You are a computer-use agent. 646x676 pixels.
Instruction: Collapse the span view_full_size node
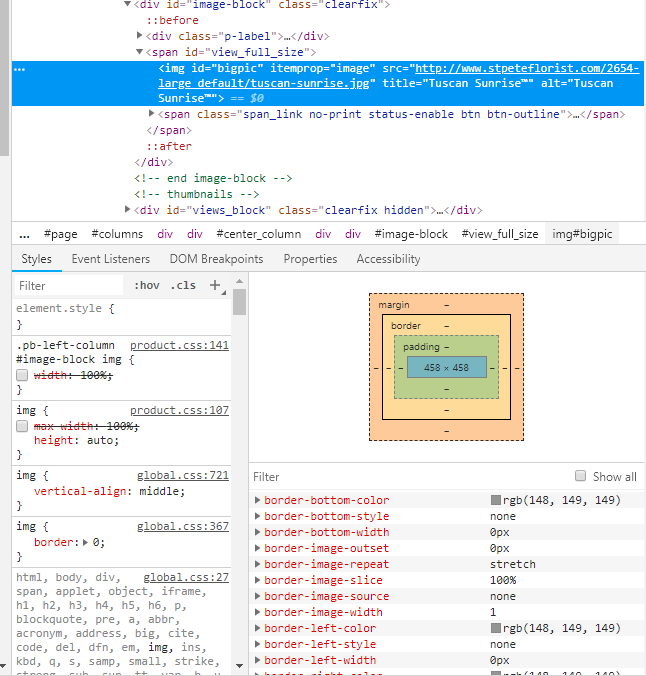[x=140, y=52]
